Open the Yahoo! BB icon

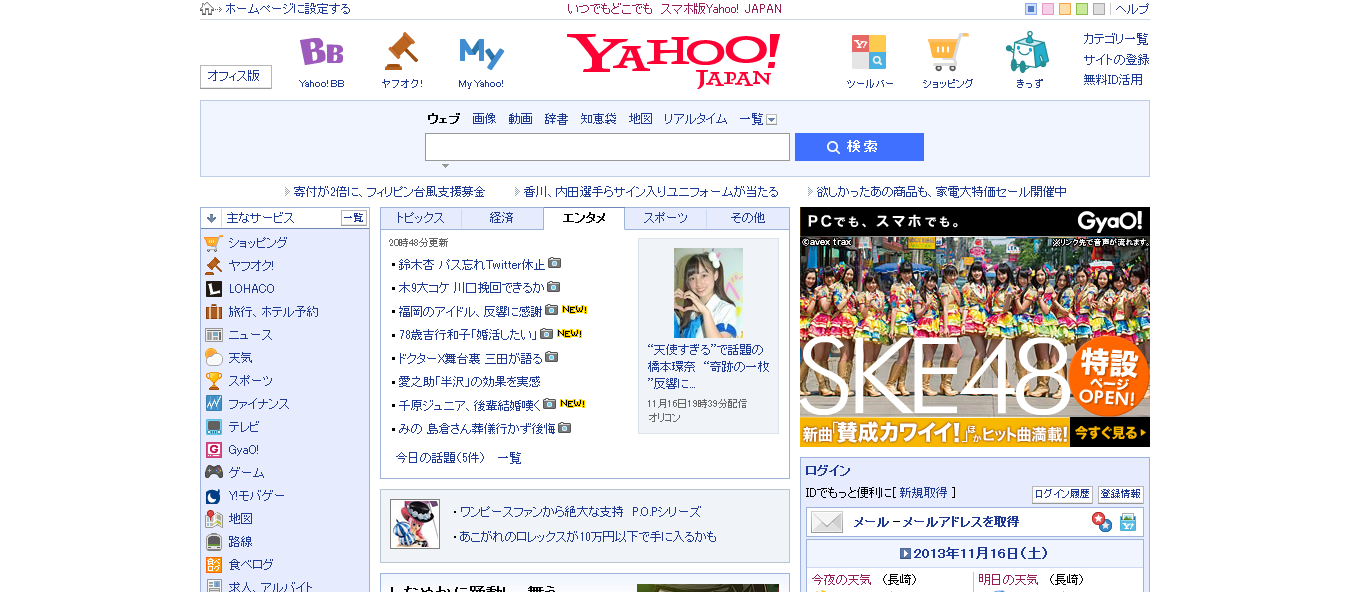pos(321,52)
